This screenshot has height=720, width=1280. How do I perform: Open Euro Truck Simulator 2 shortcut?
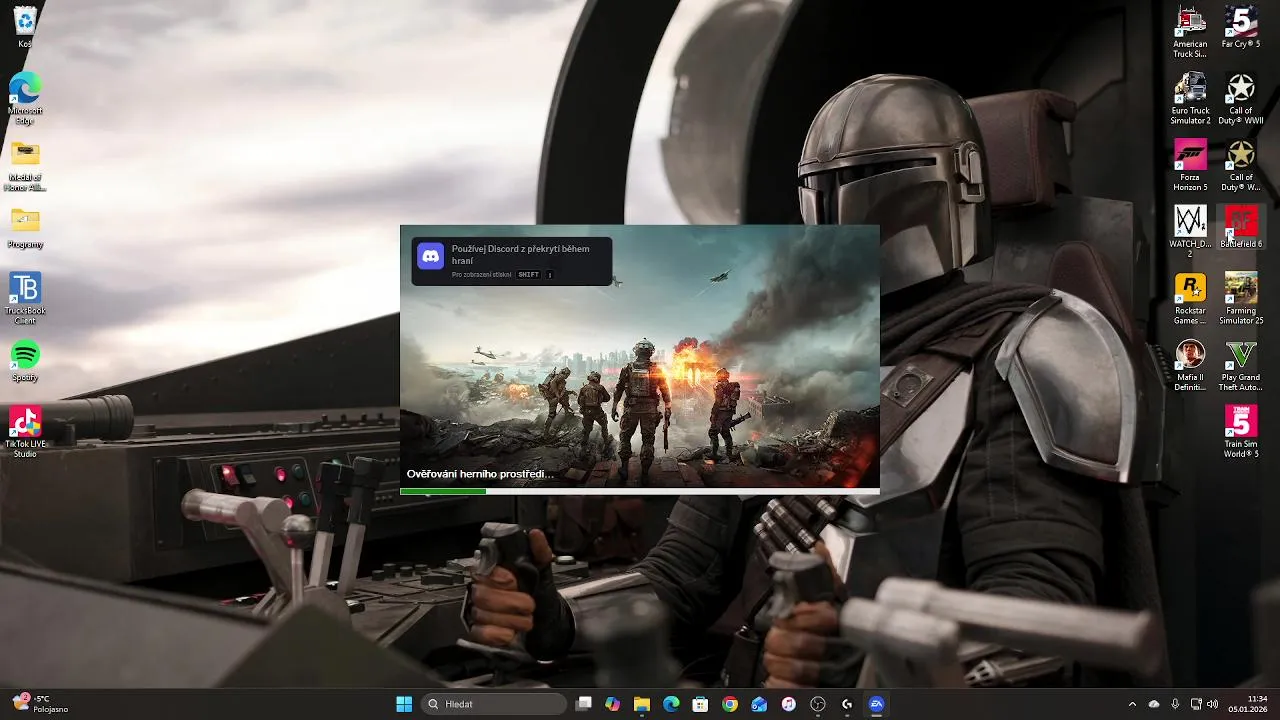coord(1190,98)
